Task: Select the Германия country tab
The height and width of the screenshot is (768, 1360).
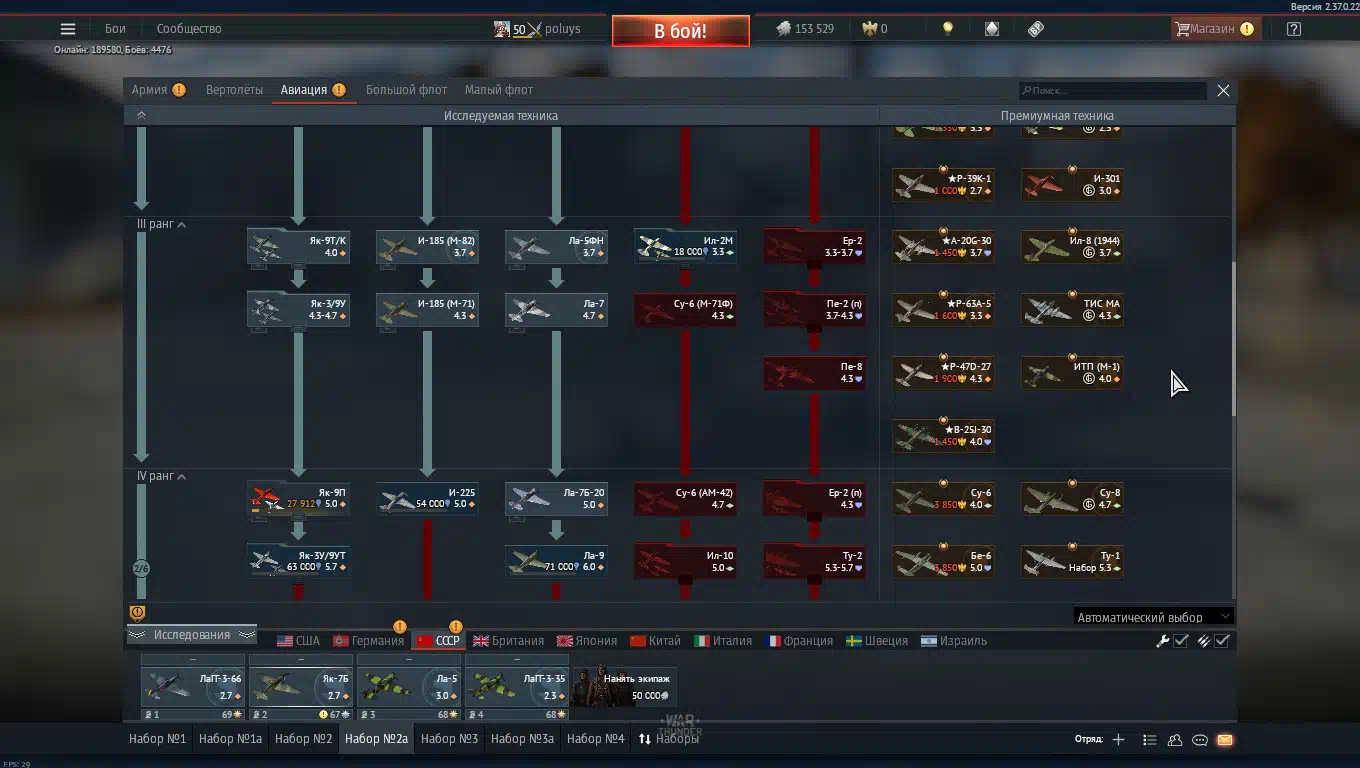Action: click(x=368, y=641)
